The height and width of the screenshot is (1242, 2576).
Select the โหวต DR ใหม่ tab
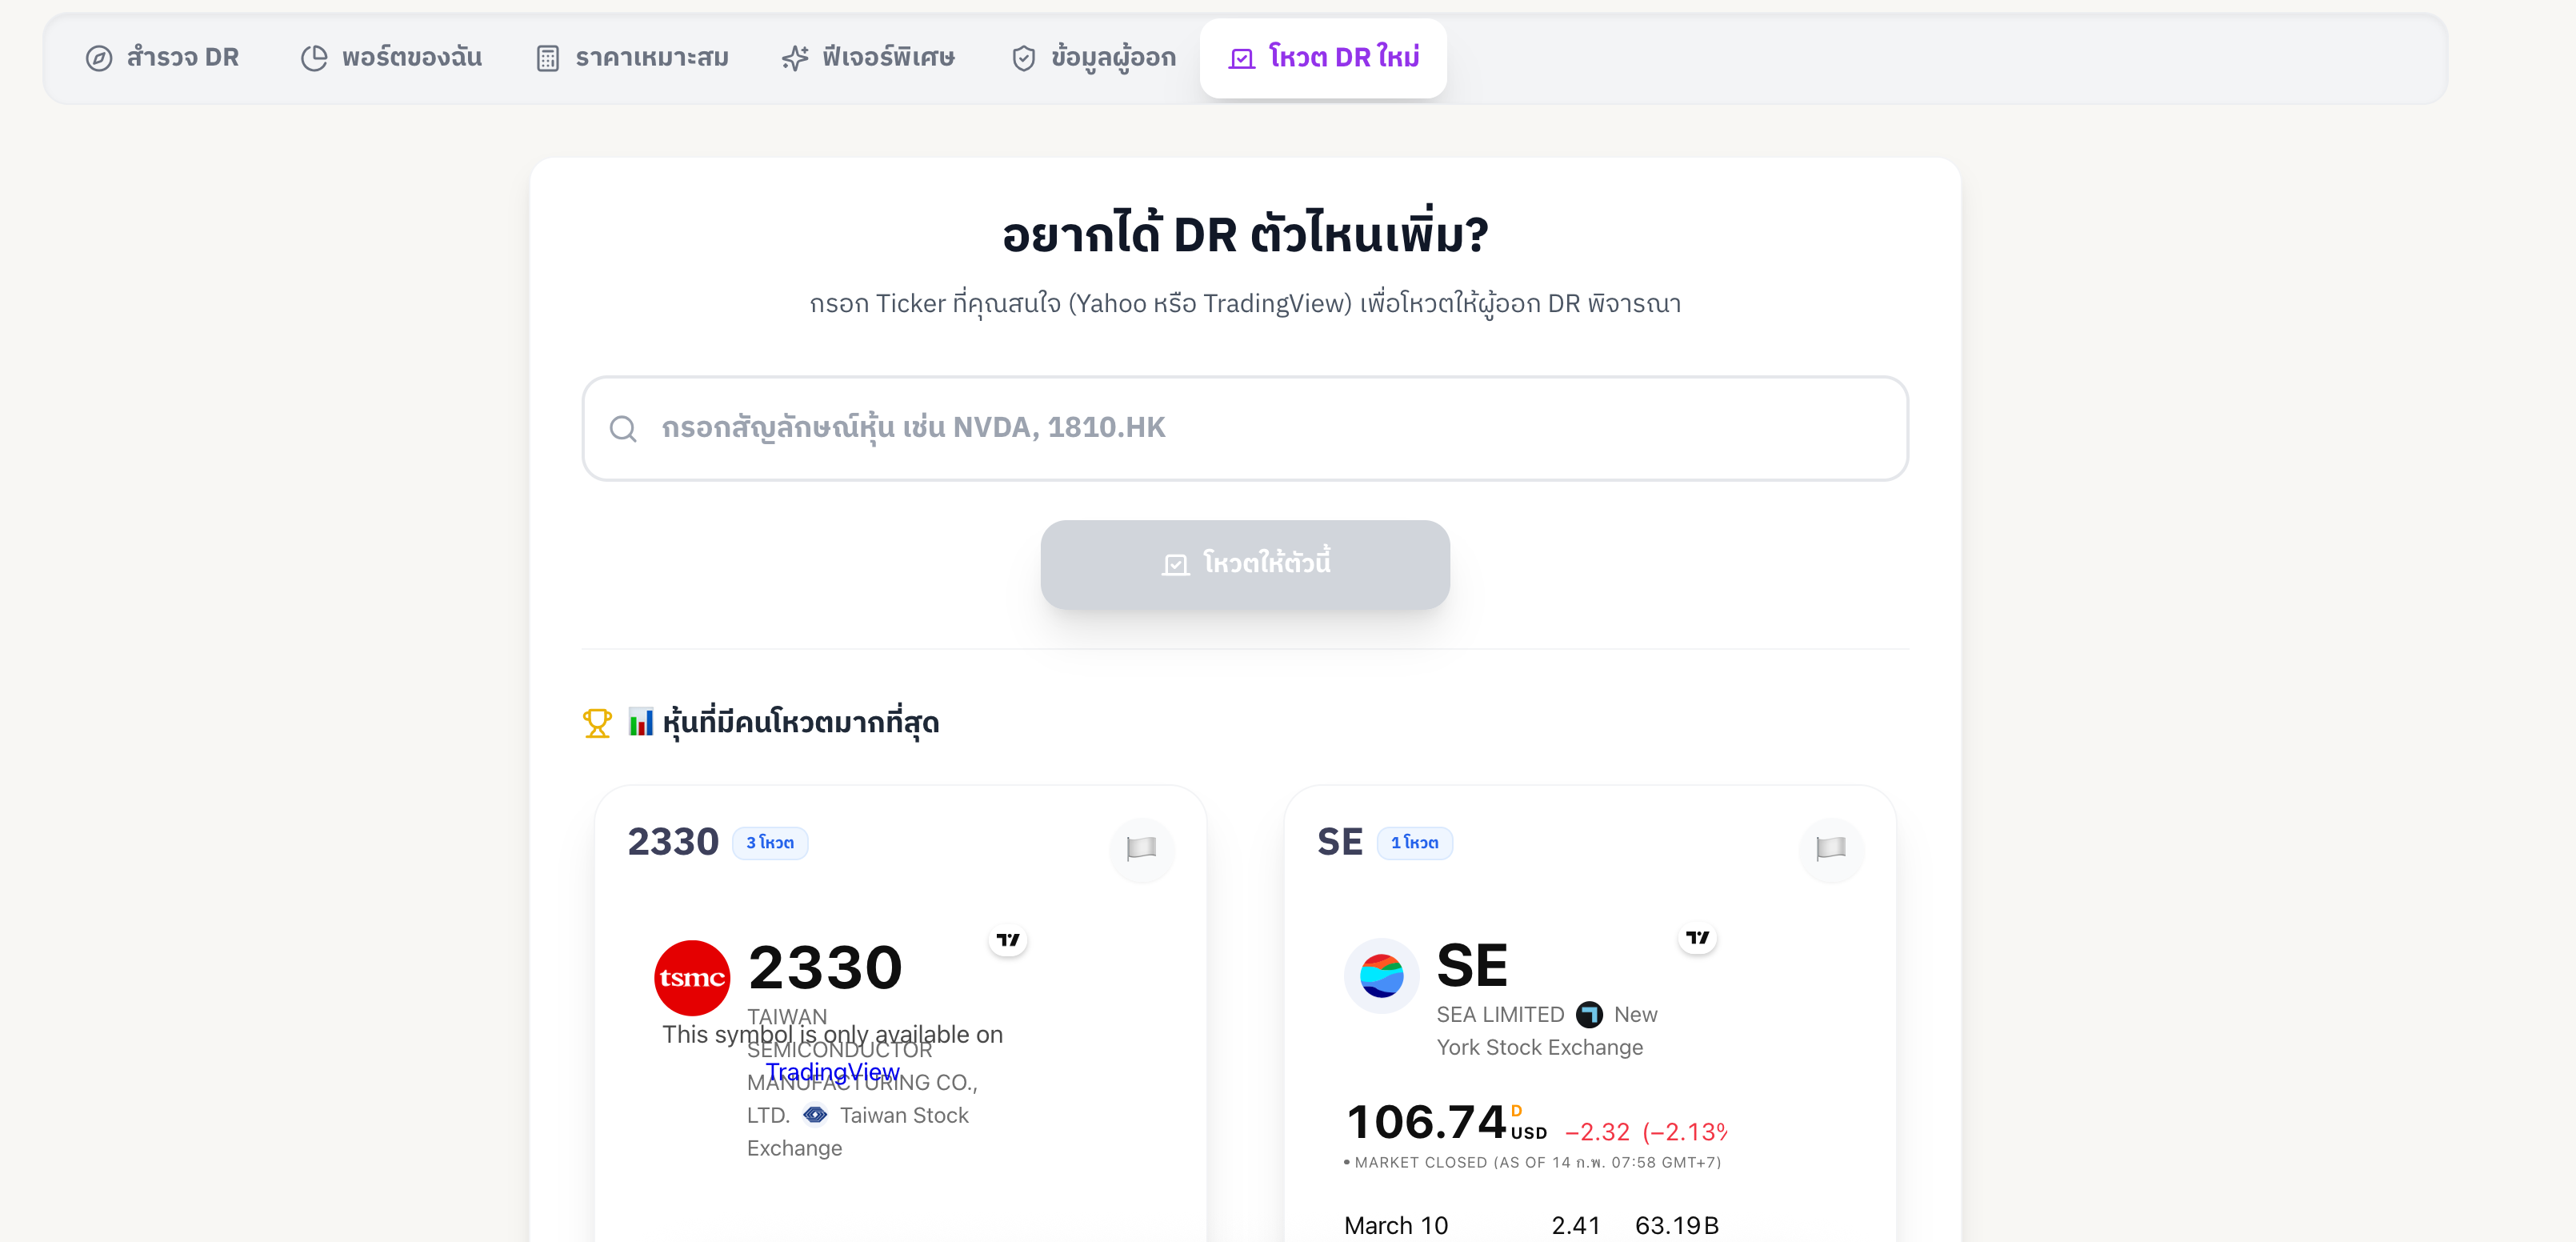1323,58
